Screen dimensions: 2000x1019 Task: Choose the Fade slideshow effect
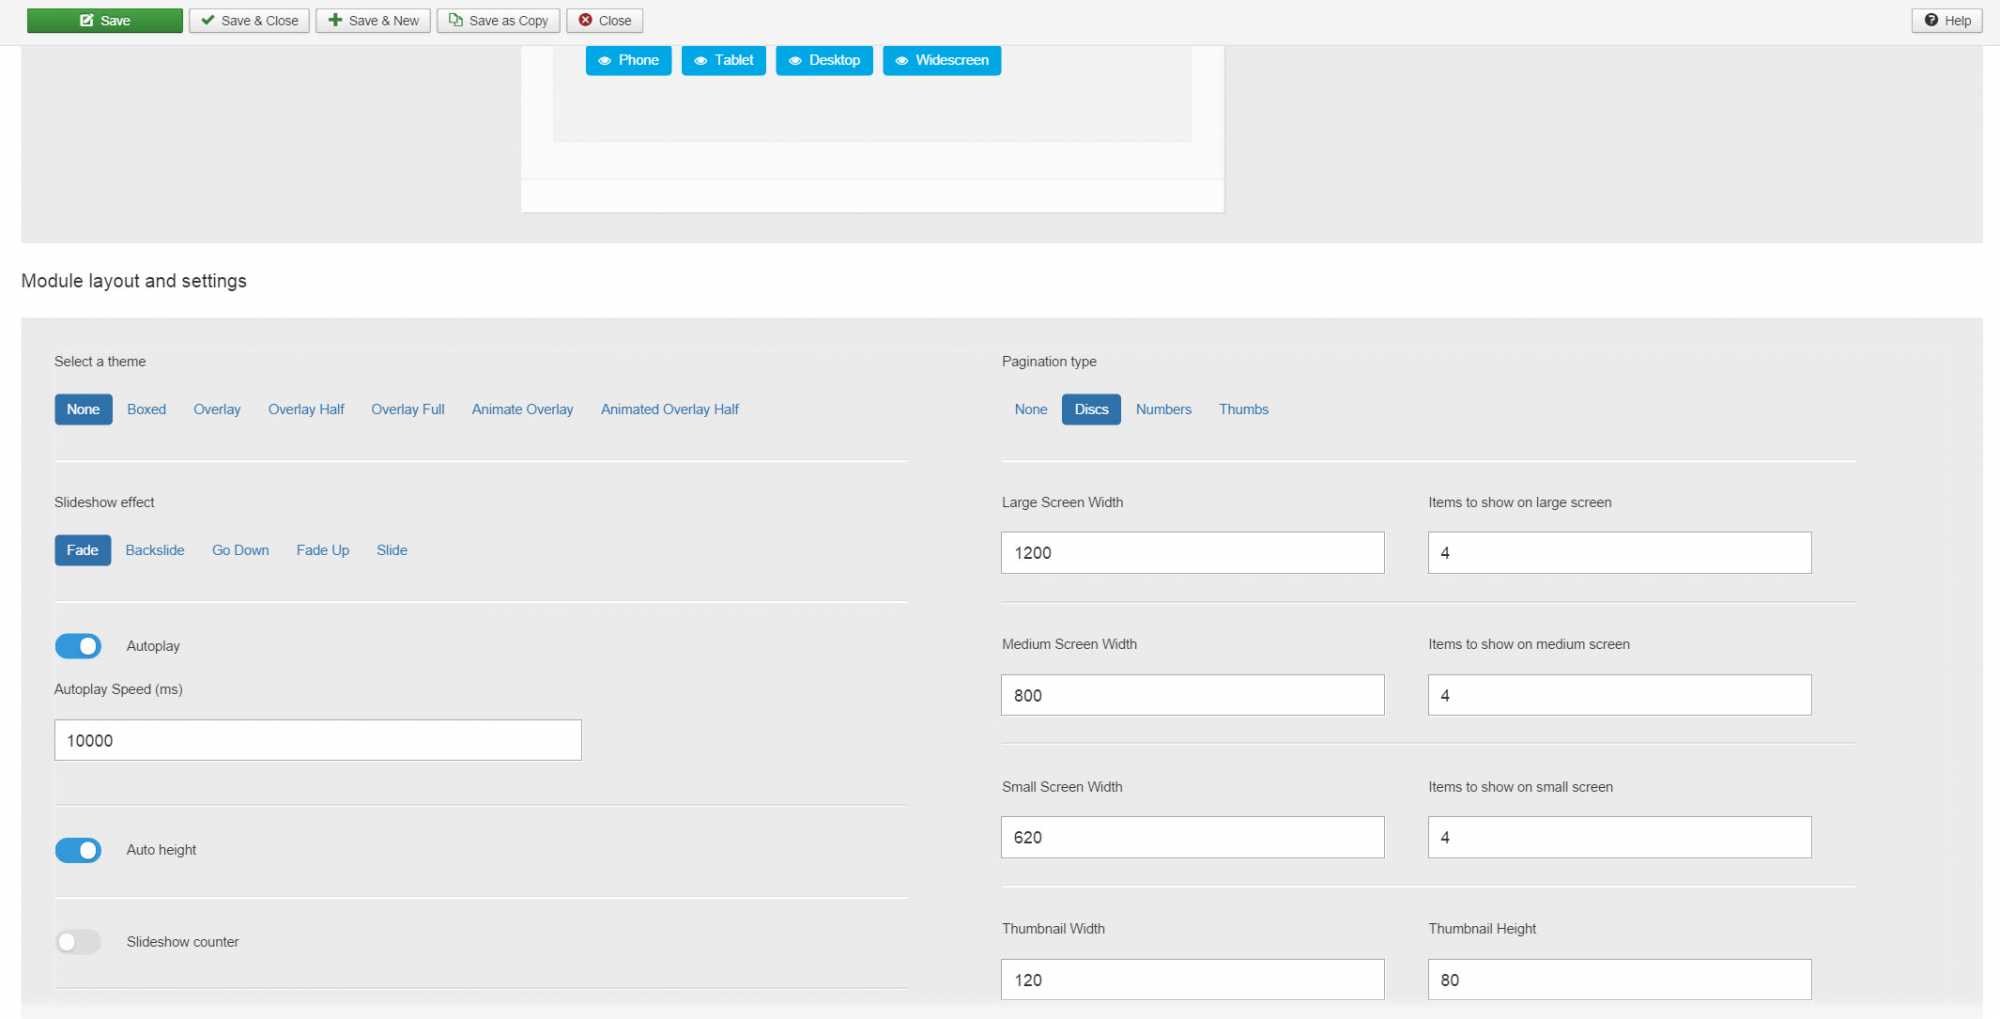(82, 550)
